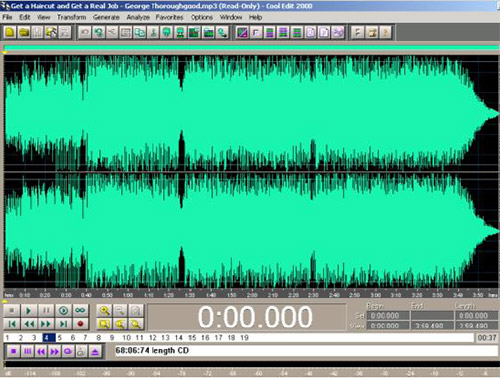The height and width of the screenshot is (380, 500).
Task: Click the green Rewind transport button
Action: coord(29,324)
